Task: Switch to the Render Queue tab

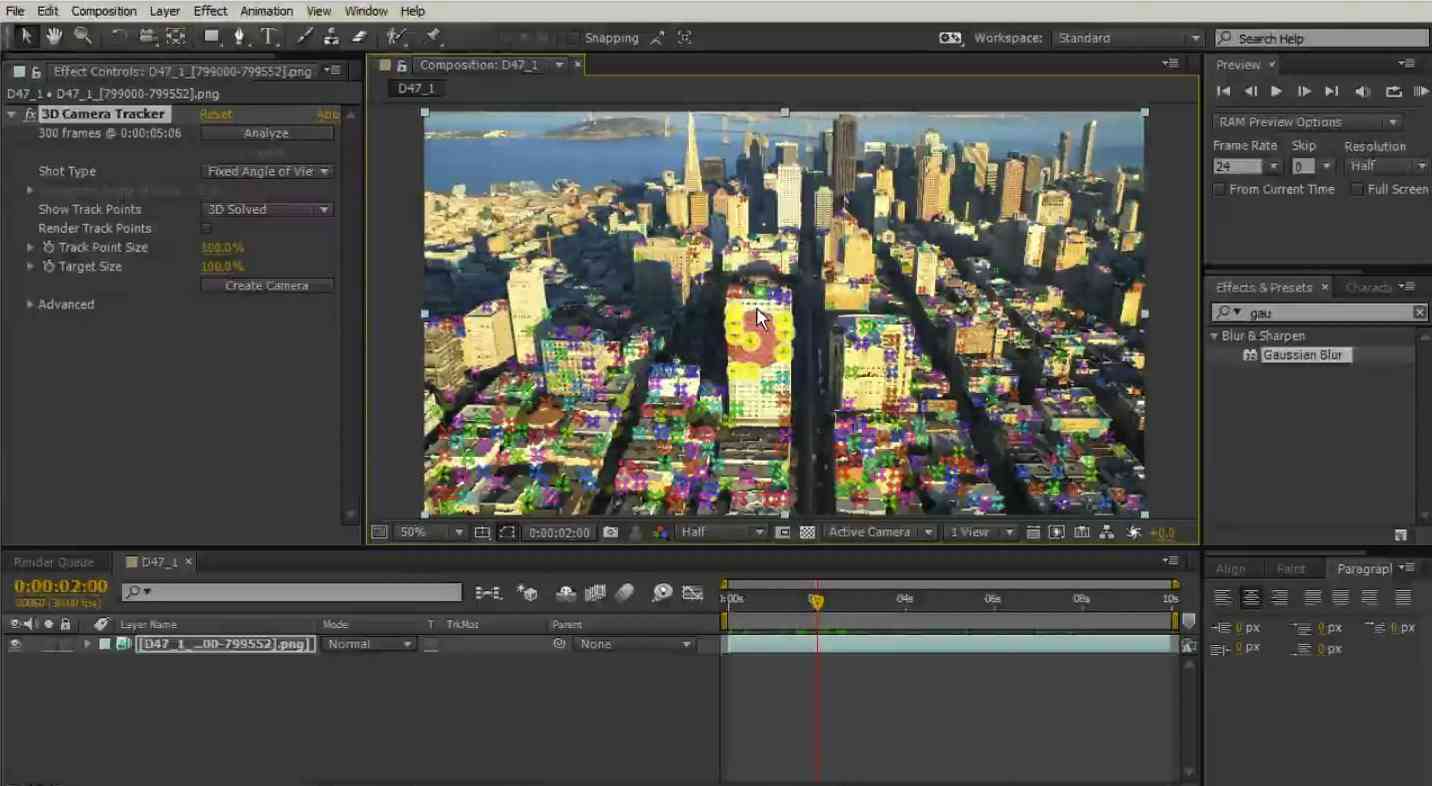Action: pos(54,562)
